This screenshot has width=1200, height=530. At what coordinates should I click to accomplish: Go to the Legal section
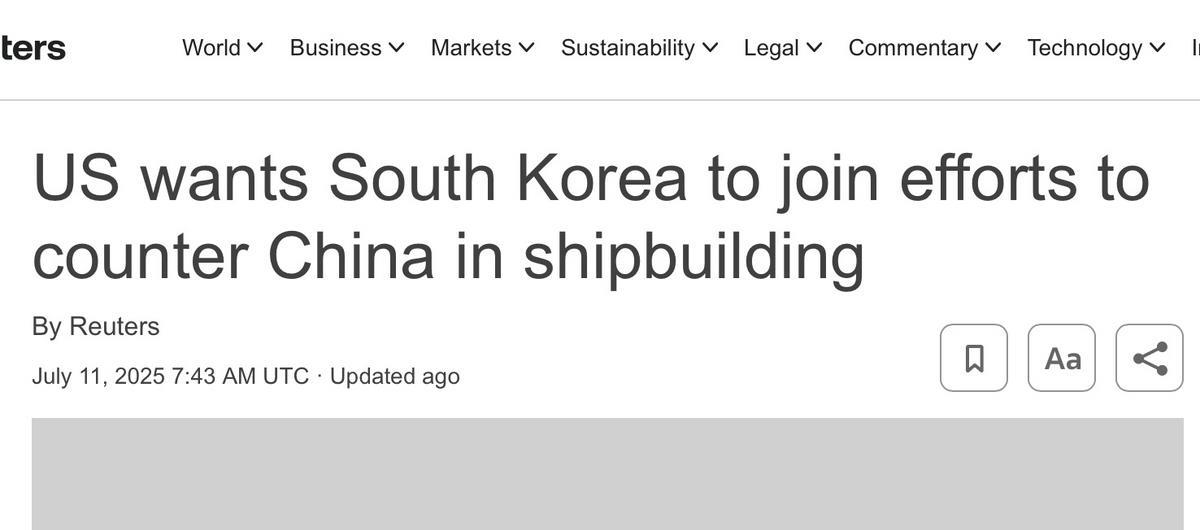pyautogui.click(x=772, y=48)
